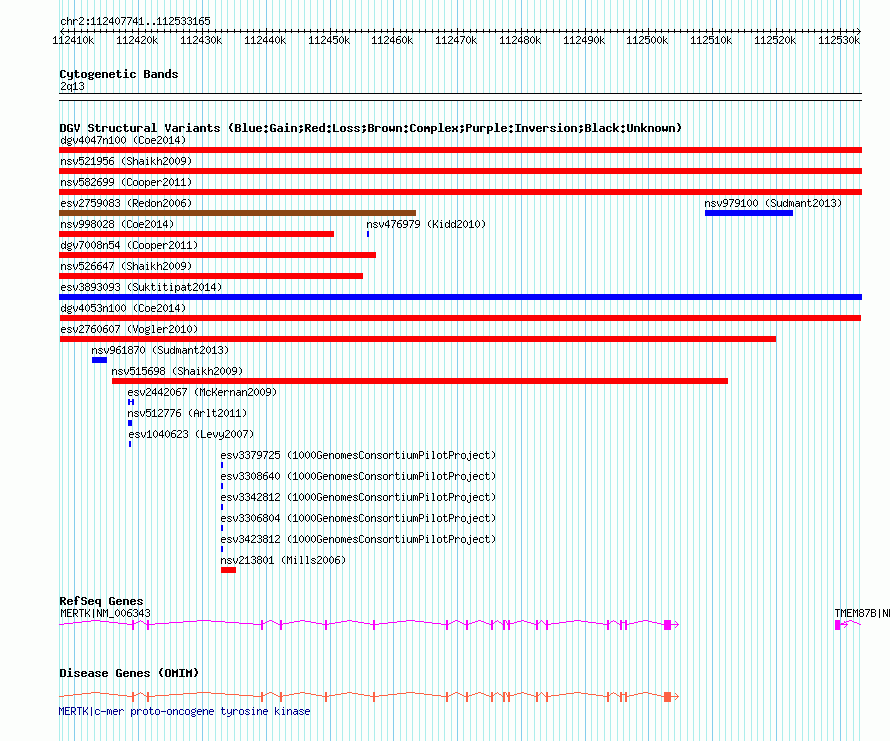Select the nsv526647 (Shaikh2009) variant label
Screen dimensions: 890x741
126,266
